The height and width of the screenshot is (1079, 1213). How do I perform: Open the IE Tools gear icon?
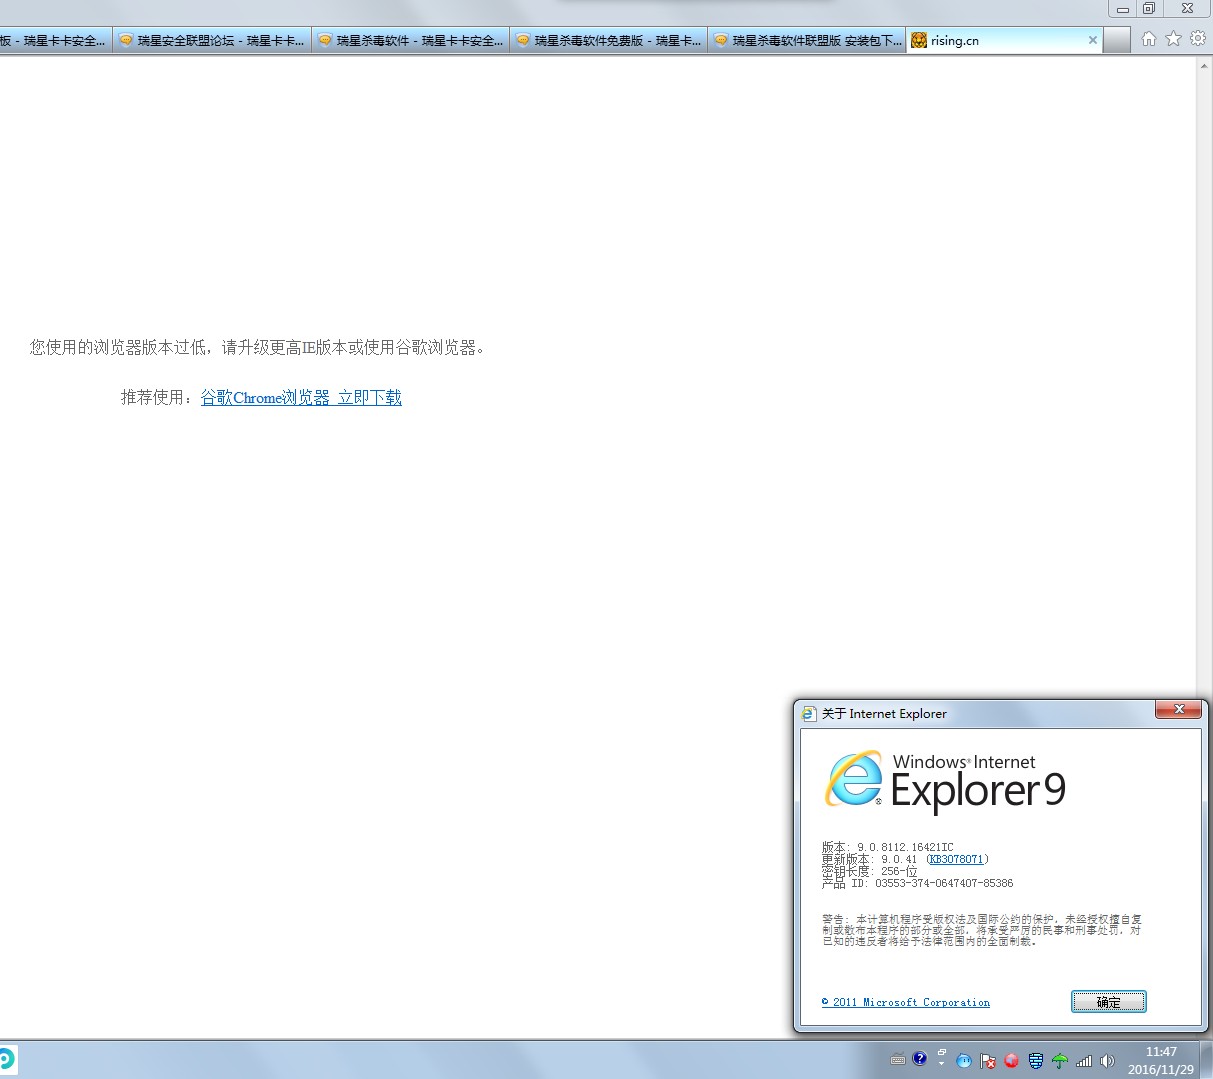1197,39
